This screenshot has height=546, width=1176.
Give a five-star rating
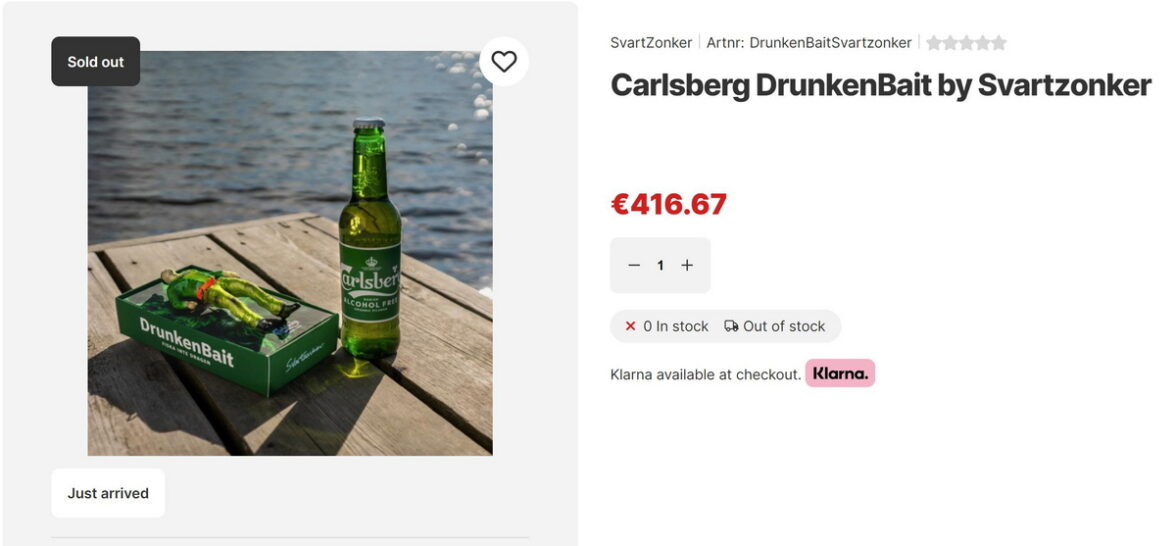click(x=998, y=43)
